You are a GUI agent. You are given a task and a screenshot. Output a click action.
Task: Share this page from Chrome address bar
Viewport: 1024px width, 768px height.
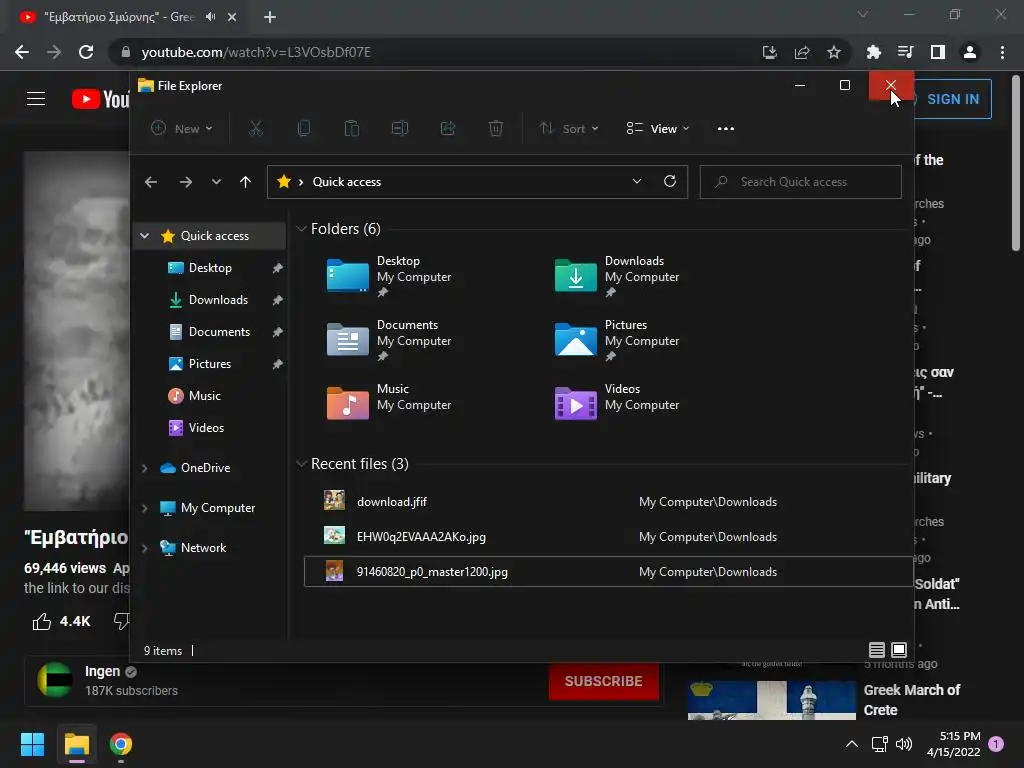coord(801,52)
